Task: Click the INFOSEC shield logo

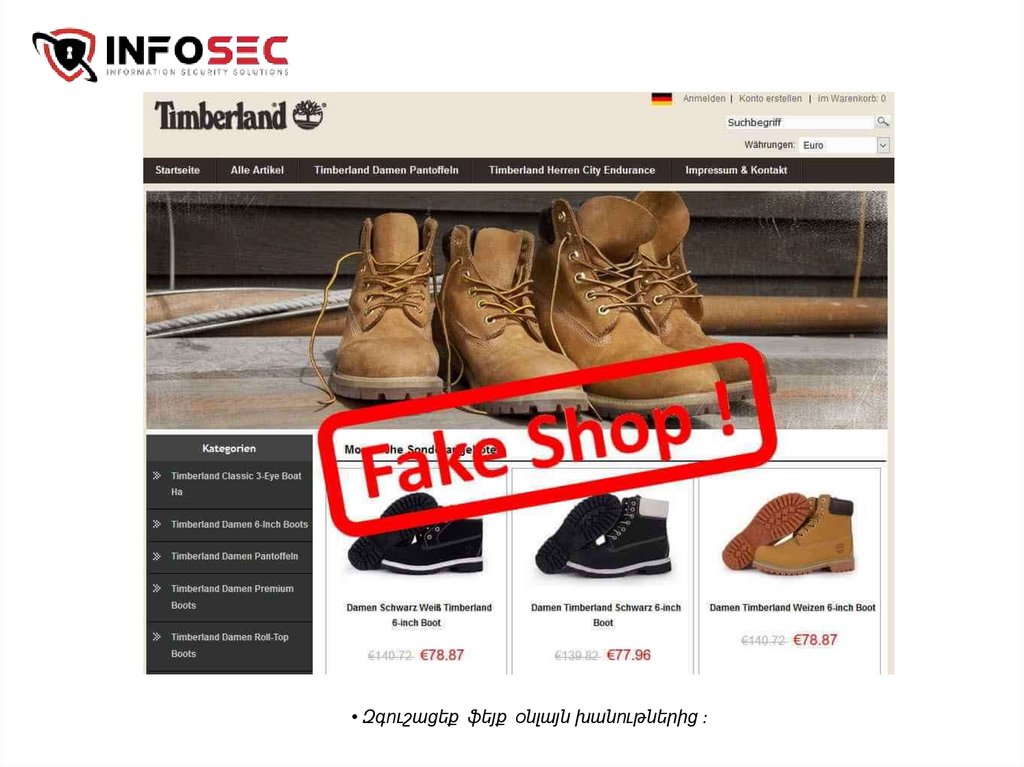Action: pos(65,54)
